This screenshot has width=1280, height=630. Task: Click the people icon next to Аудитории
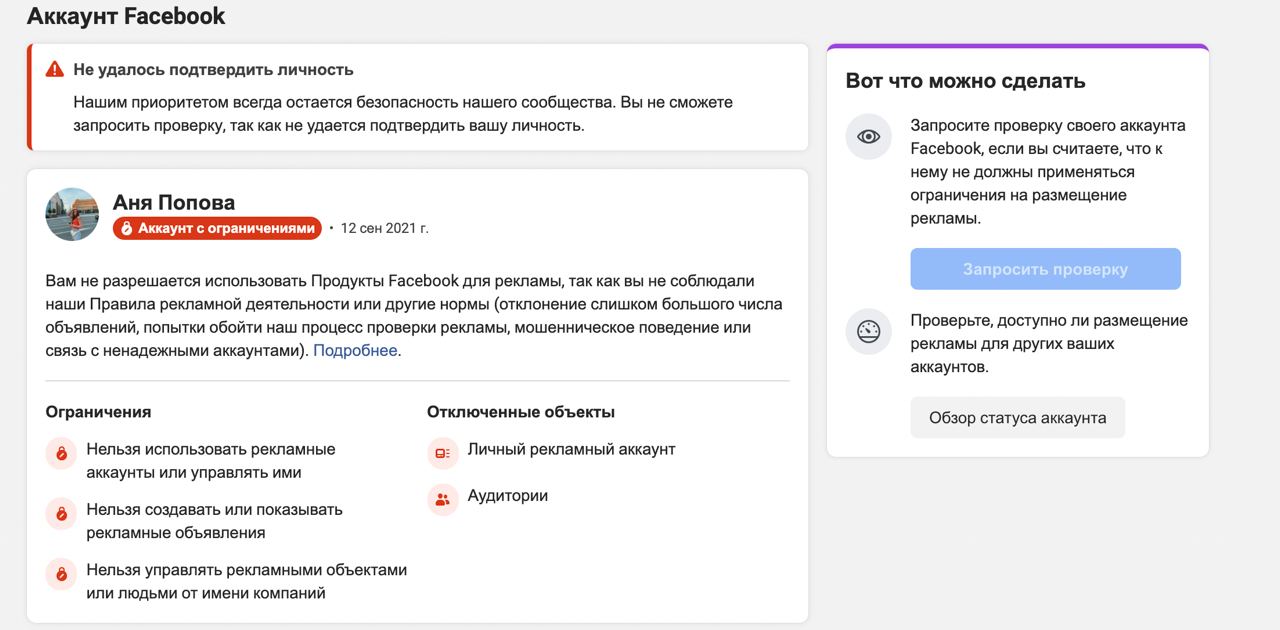[442, 499]
